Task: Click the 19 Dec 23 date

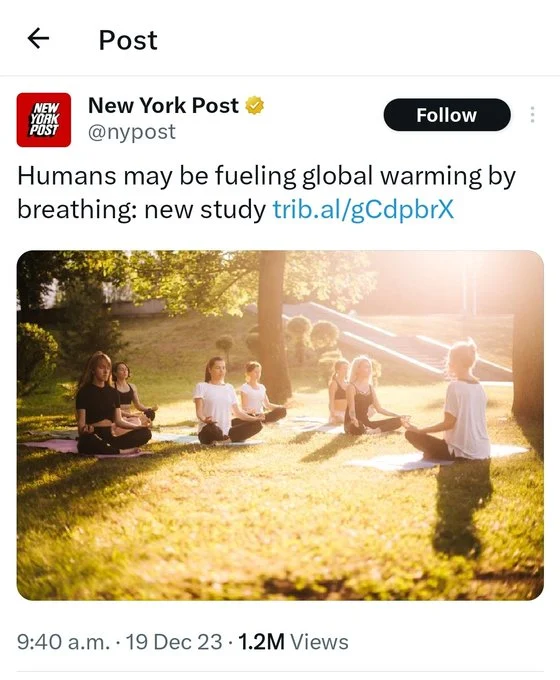Action: (x=174, y=642)
